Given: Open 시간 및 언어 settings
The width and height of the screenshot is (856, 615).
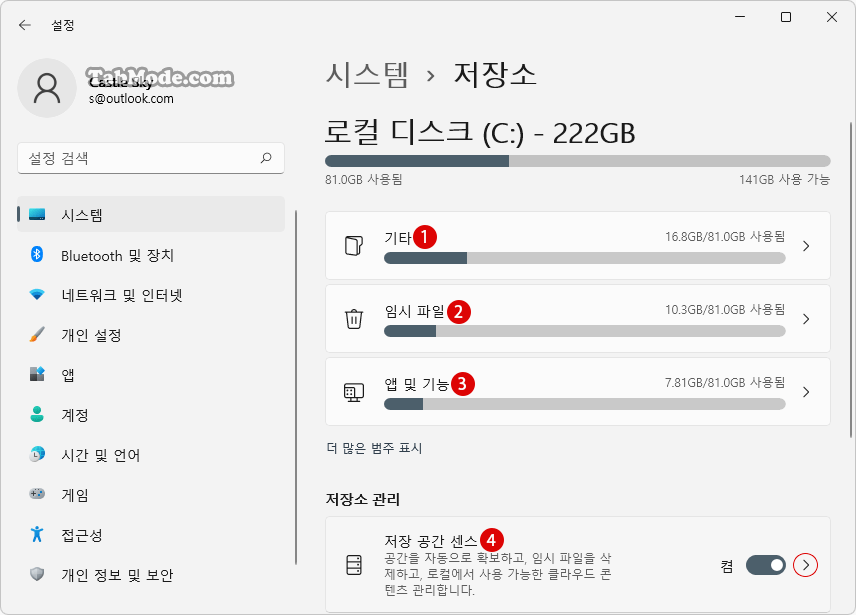Looking at the screenshot, I should (151, 455).
